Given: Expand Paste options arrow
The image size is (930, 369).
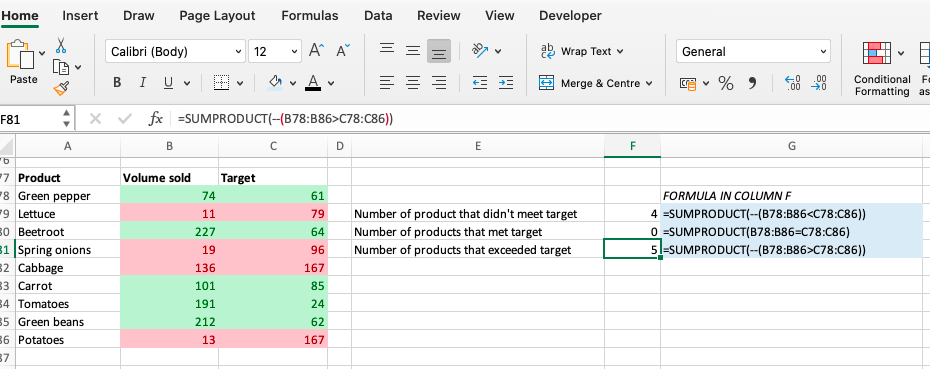Looking at the screenshot, I should pyautogui.click(x=42, y=54).
